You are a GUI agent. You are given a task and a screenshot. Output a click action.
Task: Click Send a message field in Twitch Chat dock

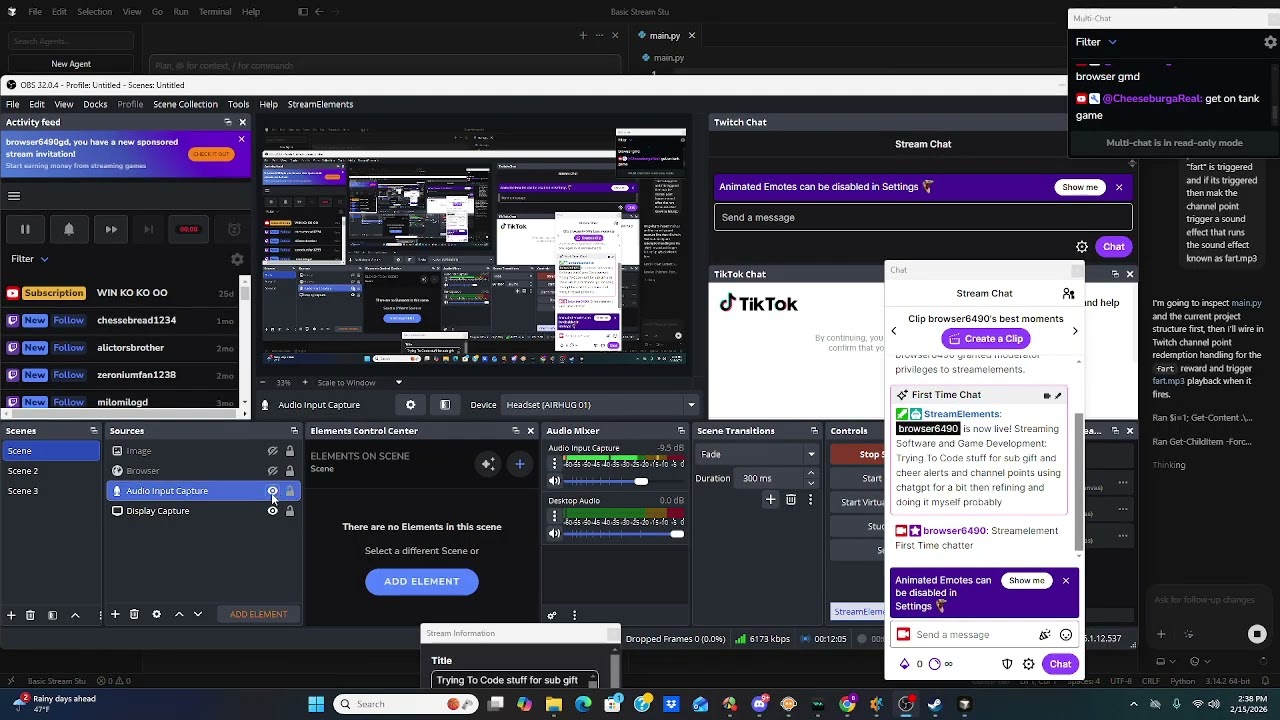pyautogui.click(x=923, y=217)
